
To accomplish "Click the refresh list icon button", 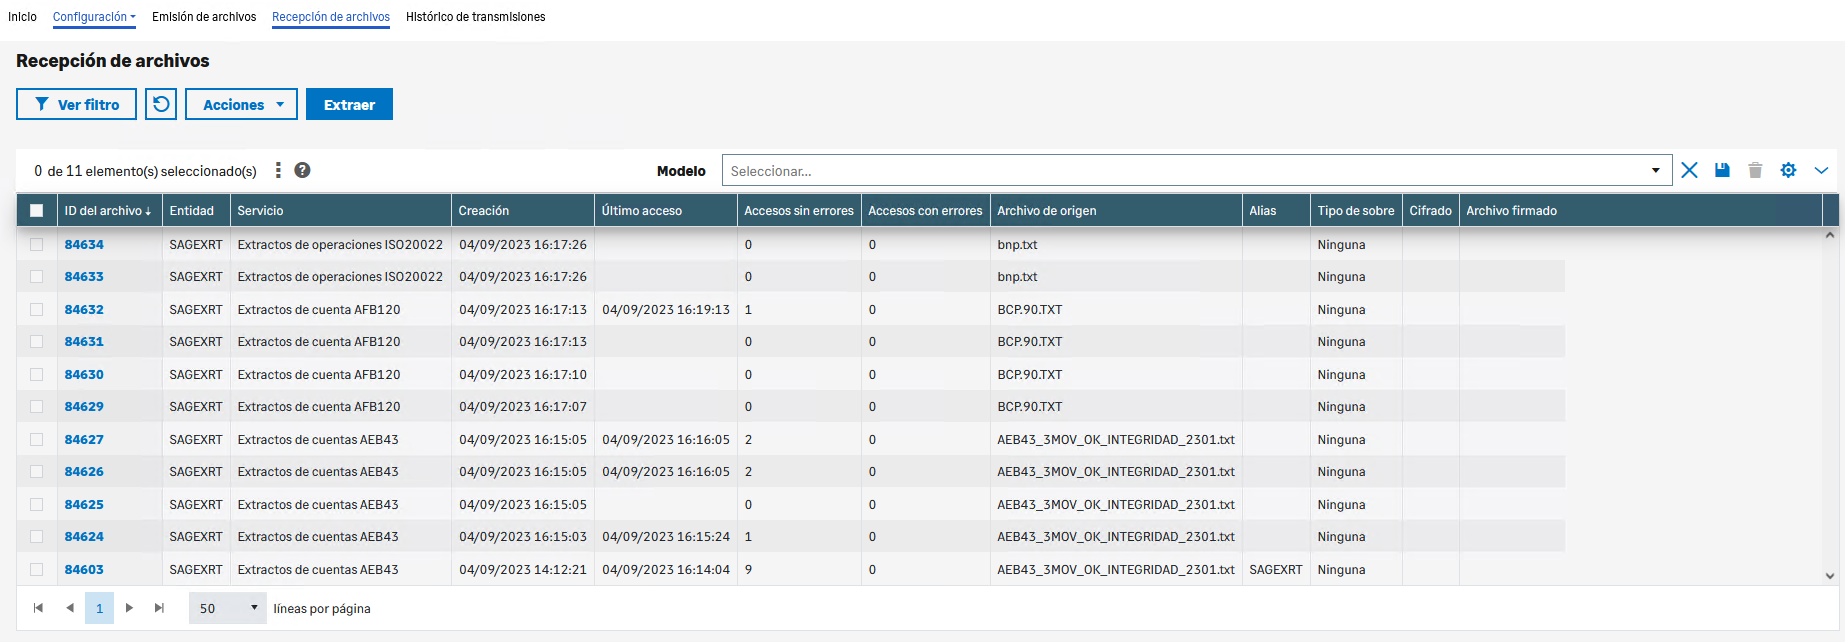I will coord(161,104).
